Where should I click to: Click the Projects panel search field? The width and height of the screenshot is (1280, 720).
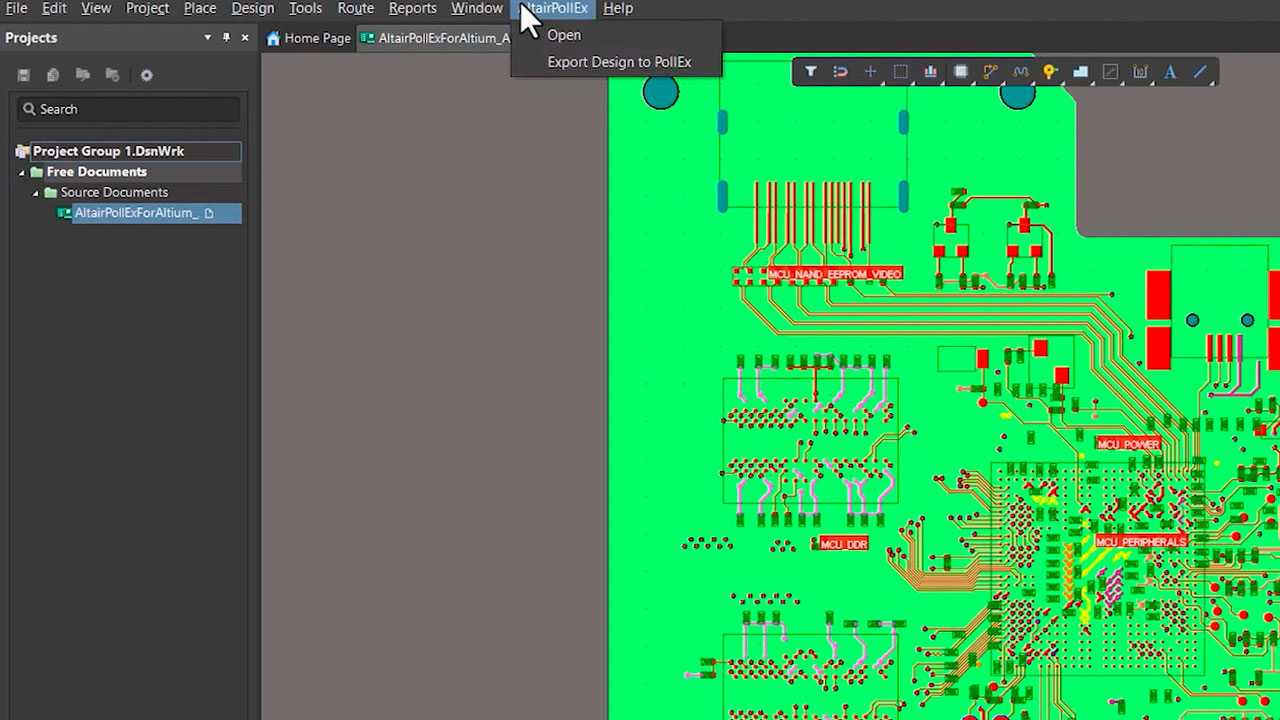pos(130,109)
